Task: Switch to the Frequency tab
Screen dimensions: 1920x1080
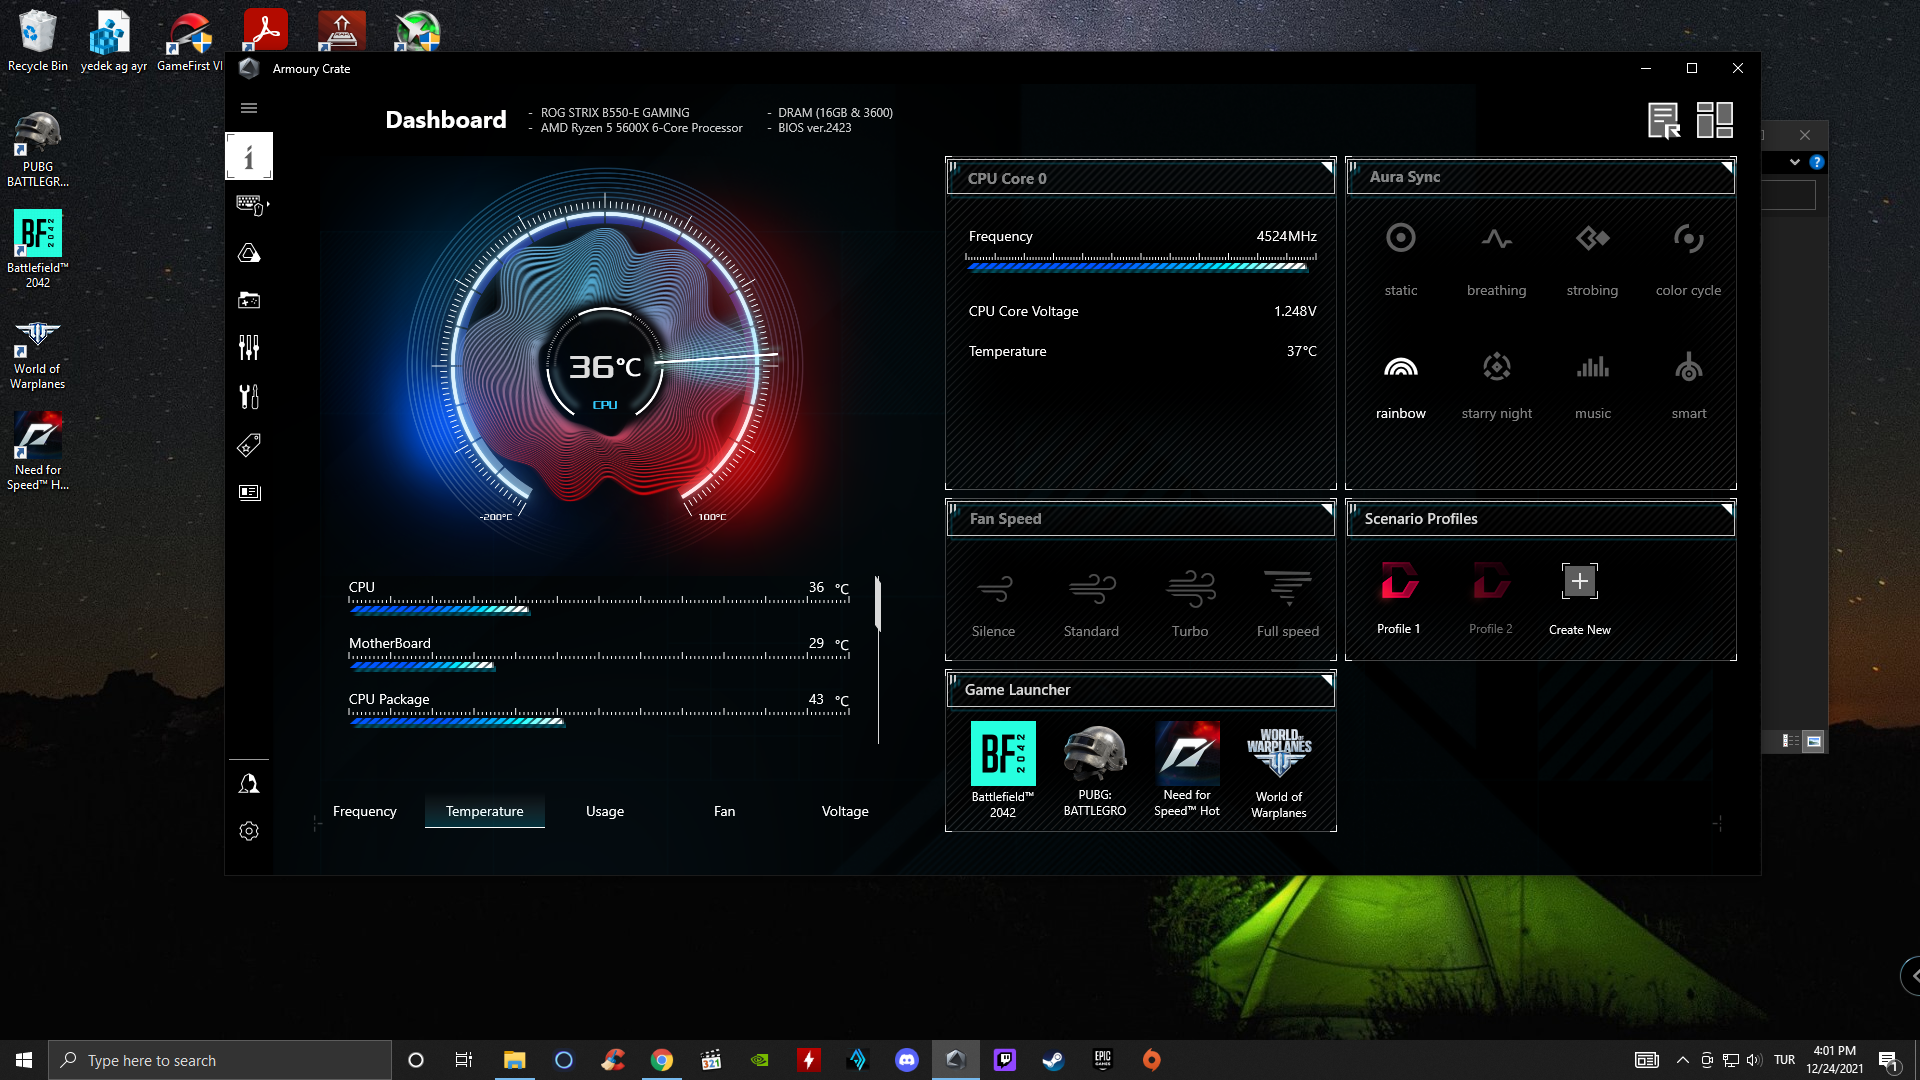Action: pos(365,811)
